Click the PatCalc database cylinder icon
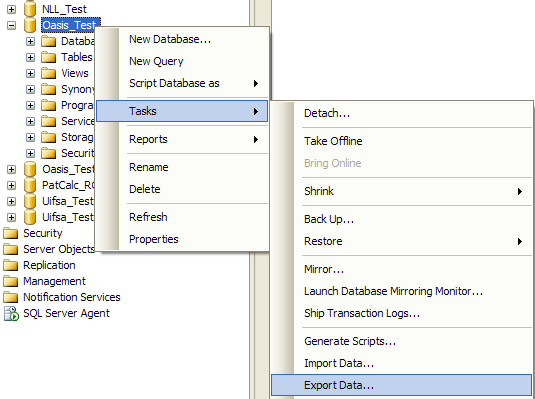This screenshot has width=535, height=399. pos(30,185)
